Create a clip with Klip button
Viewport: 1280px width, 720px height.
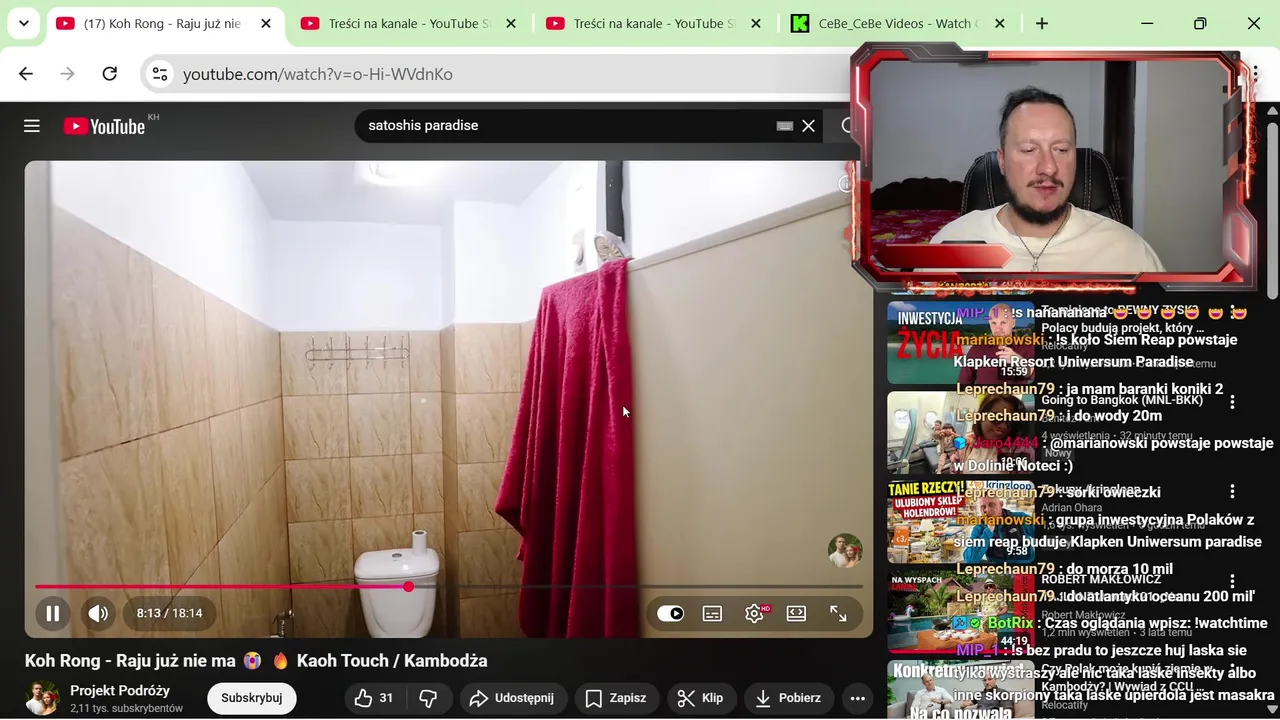click(x=701, y=698)
